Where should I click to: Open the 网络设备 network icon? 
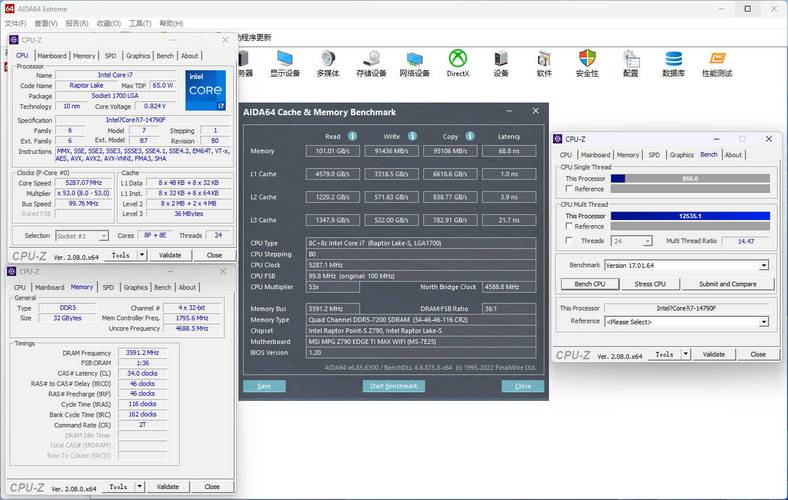click(414, 60)
